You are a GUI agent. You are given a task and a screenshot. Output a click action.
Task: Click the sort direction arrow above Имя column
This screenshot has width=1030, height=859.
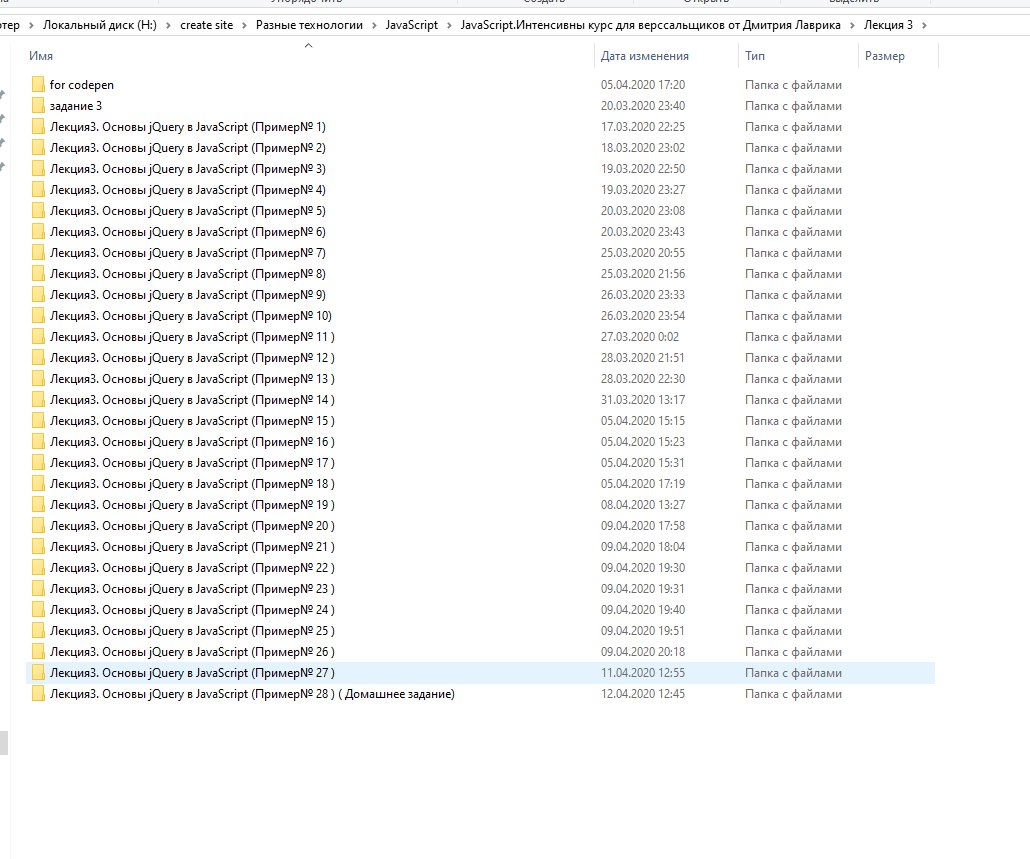pos(309,45)
